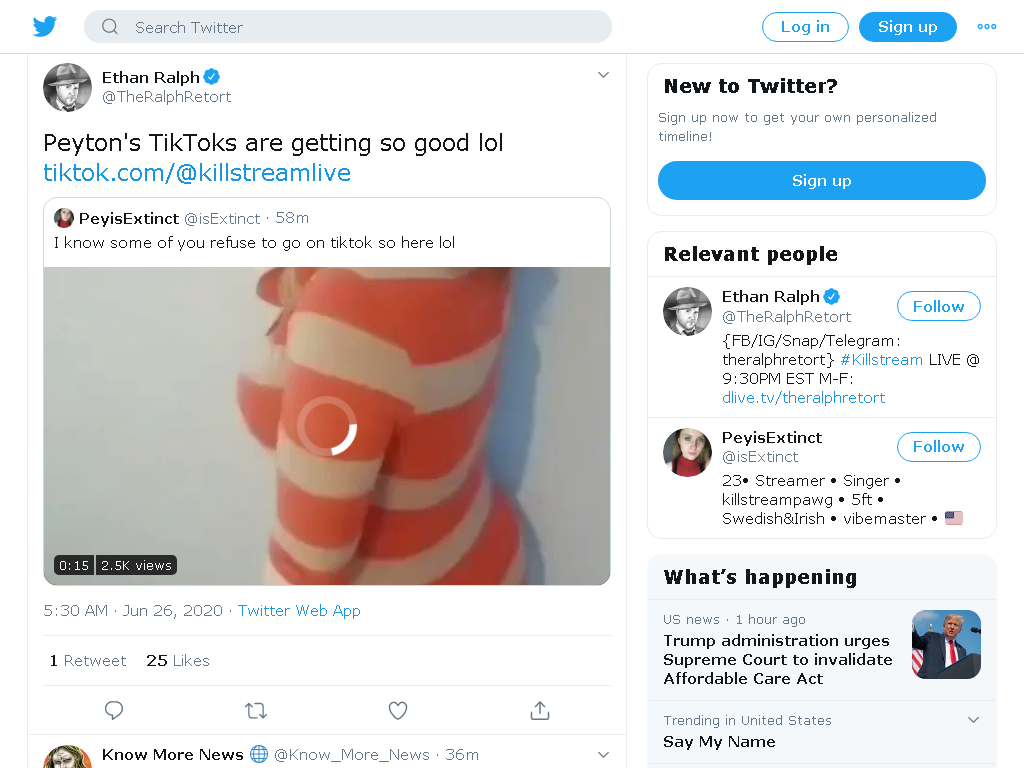
Task: Follow Ethan Ralph in Relevant people
Action: point(938,306)
